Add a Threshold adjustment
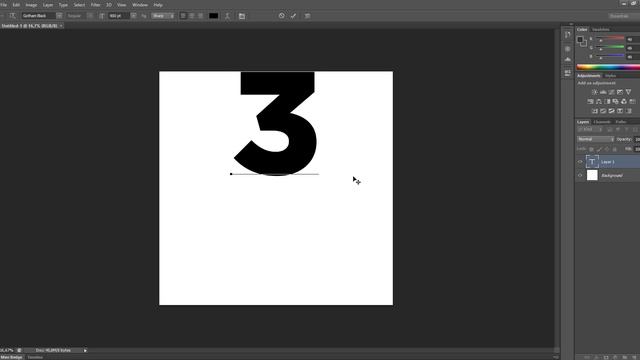The height and width of the screenshot is (360, 640). click(x=611, y=111)
